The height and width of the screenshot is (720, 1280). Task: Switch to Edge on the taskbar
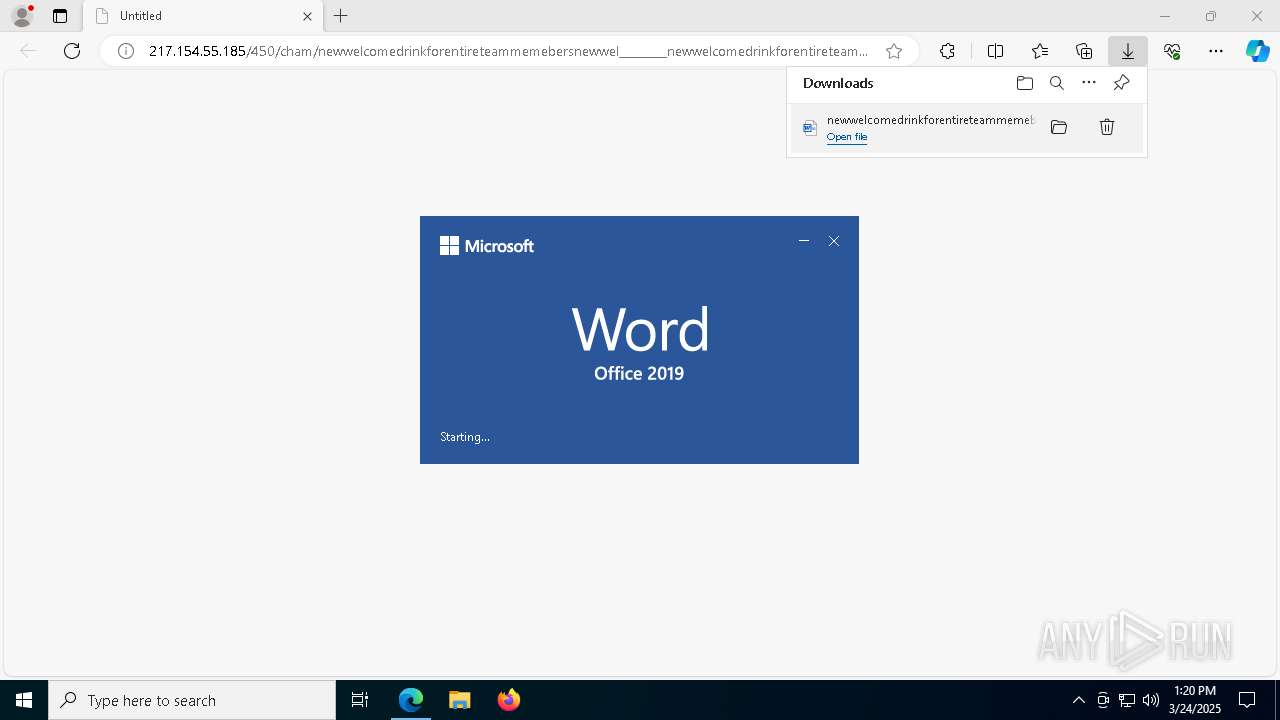(411, 700)
